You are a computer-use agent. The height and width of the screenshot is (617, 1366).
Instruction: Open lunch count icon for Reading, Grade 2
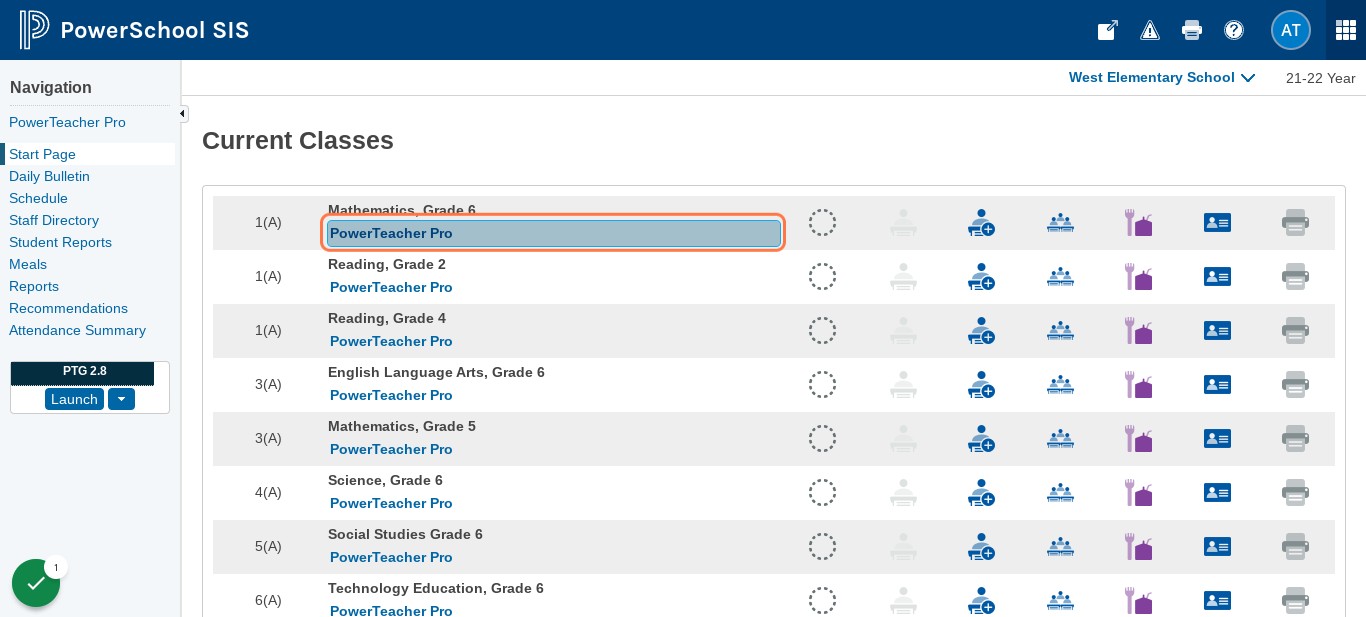point(1138,277)
